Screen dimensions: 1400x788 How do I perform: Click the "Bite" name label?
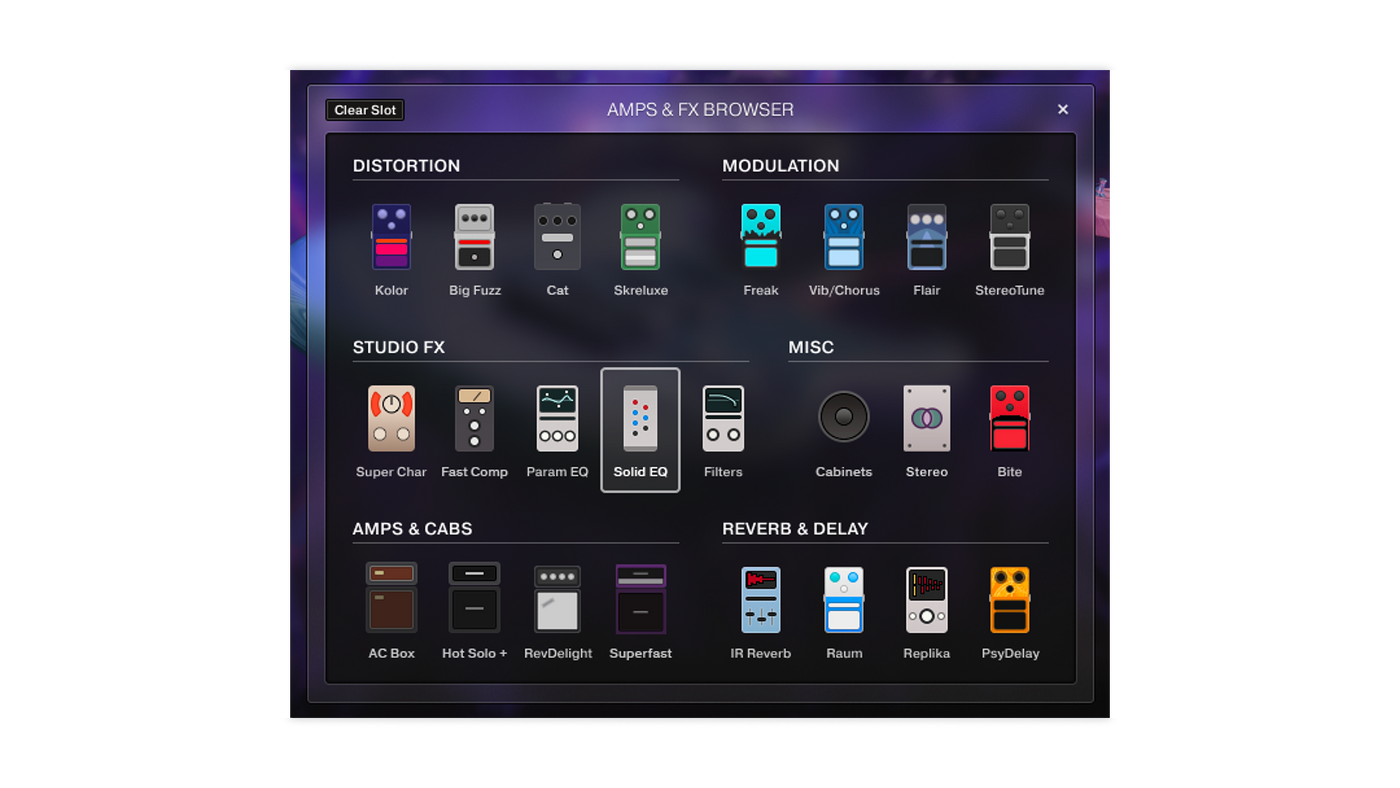pos(1010,472)
